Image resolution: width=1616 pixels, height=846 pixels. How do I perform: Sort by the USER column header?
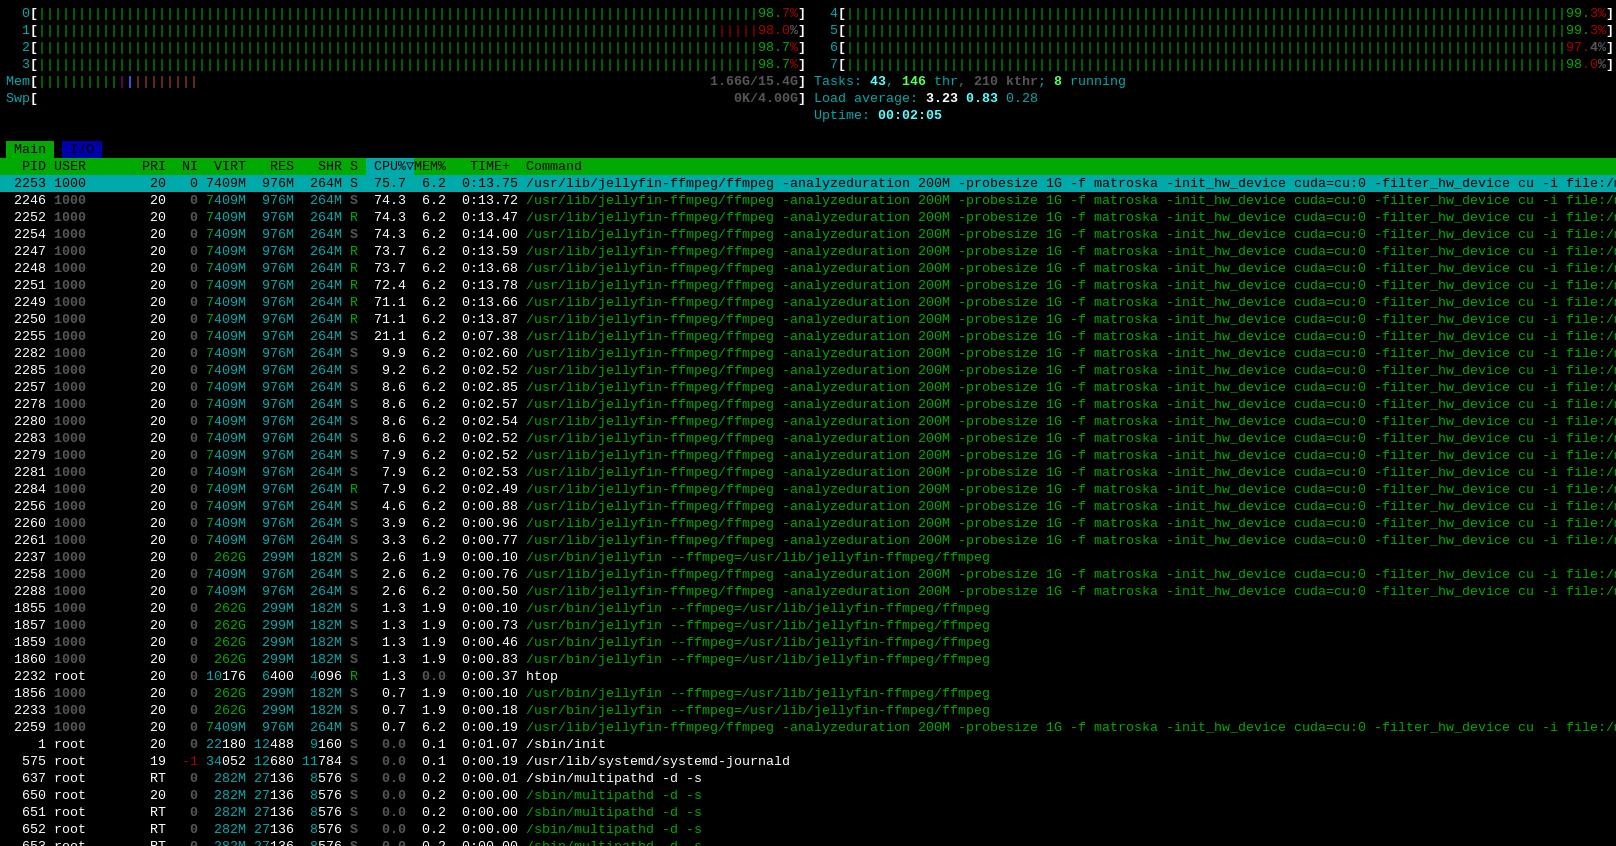[70, 166]
